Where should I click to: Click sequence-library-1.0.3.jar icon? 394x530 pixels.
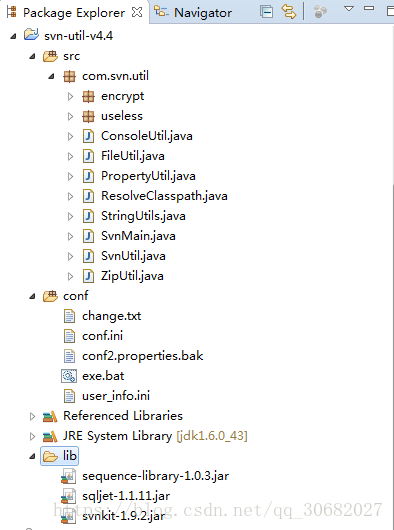(69, 476)
